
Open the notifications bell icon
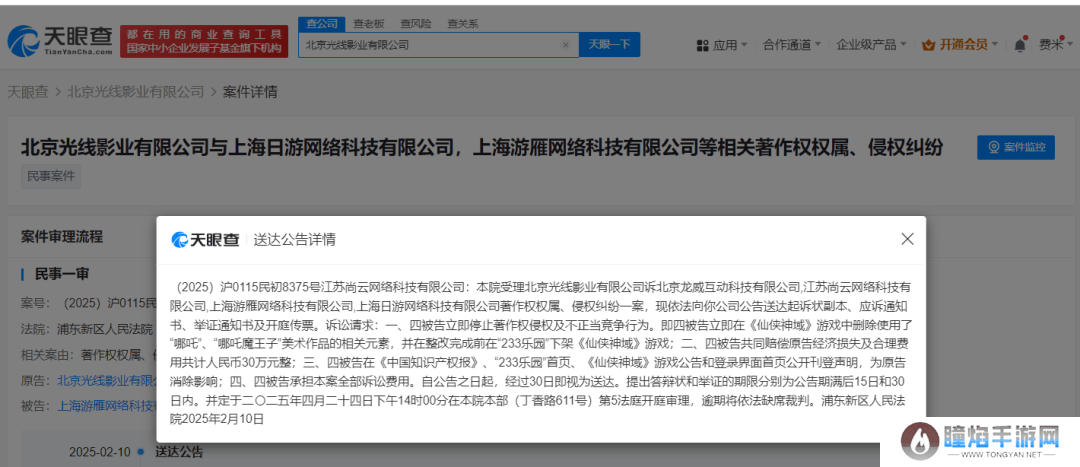pyautogui.click(x=1019, y=45)
